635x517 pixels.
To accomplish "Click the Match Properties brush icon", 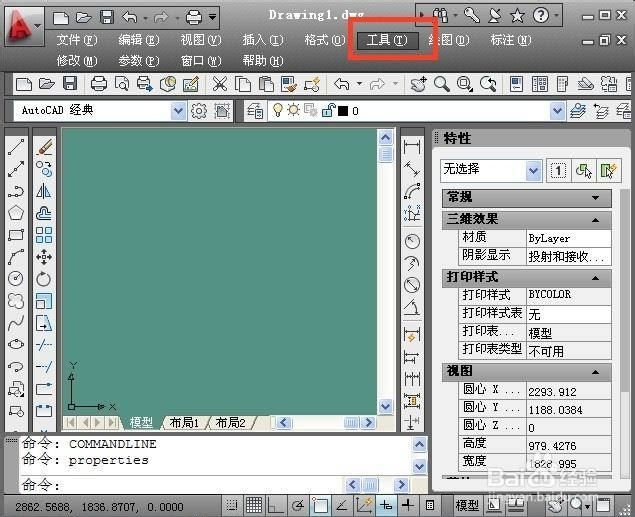I will pyautogui.click(x=289, y=84).
